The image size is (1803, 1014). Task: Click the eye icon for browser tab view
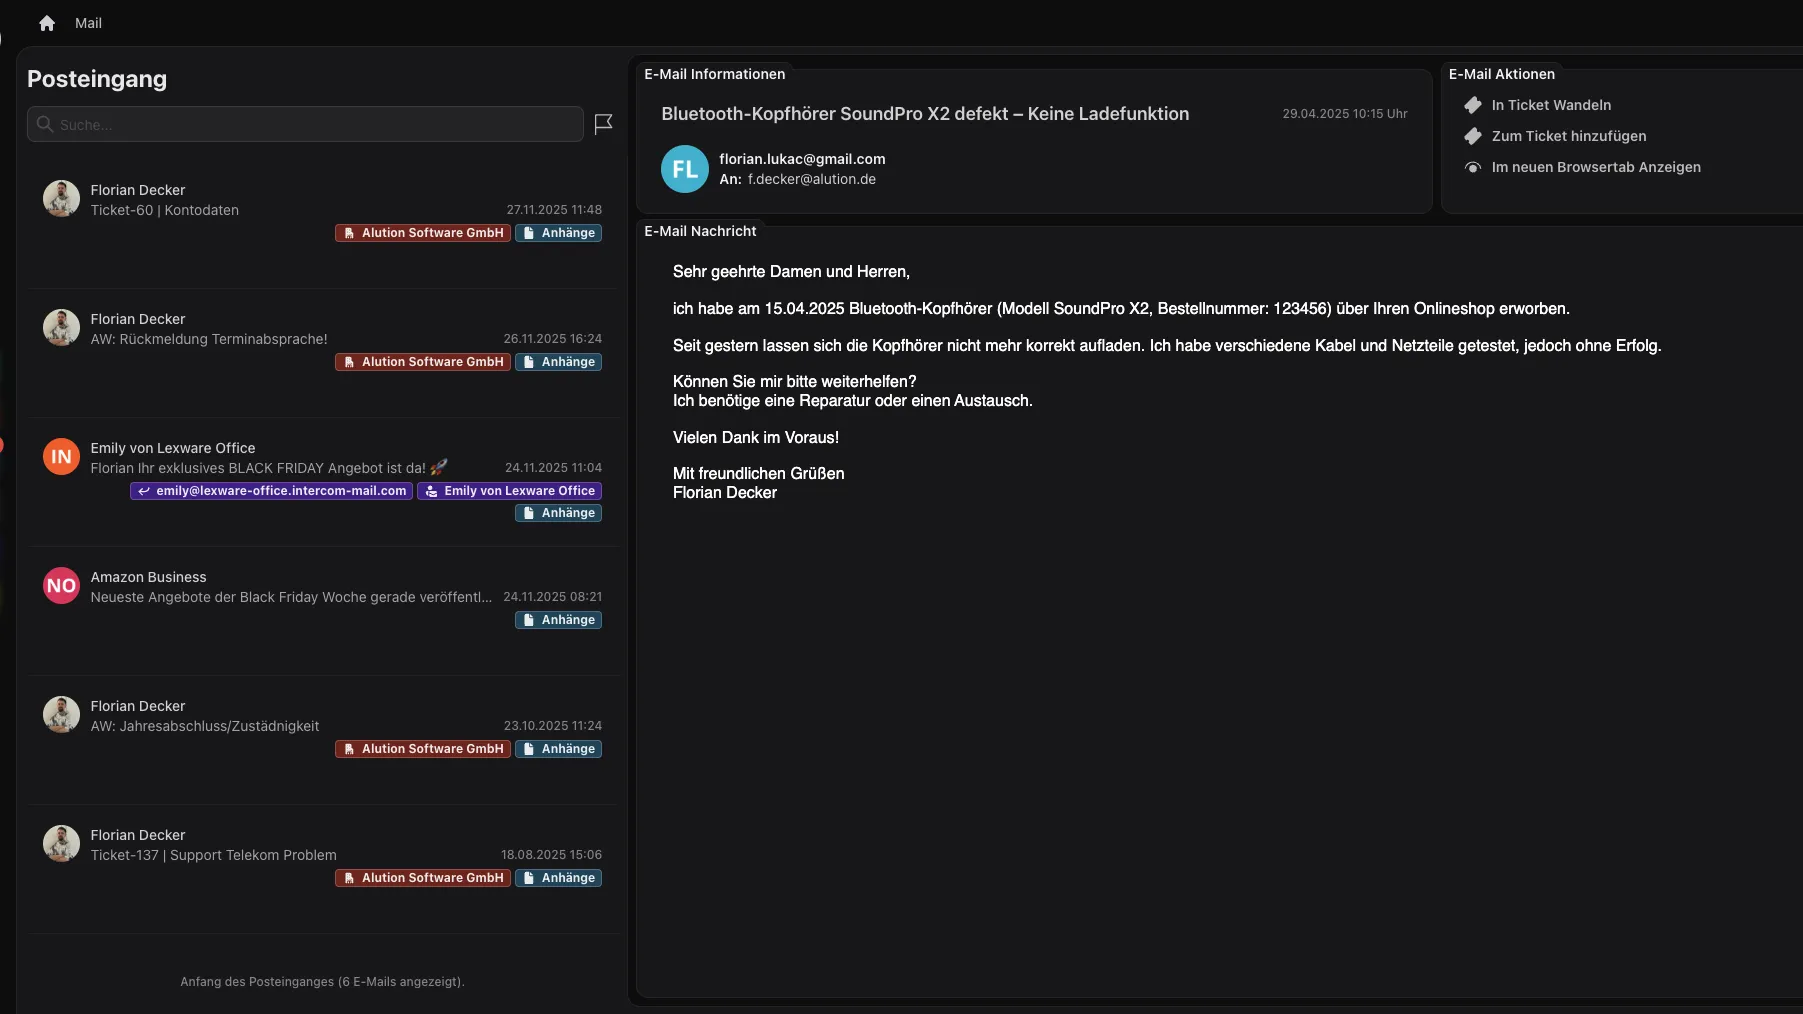[x=1473, y=167]
